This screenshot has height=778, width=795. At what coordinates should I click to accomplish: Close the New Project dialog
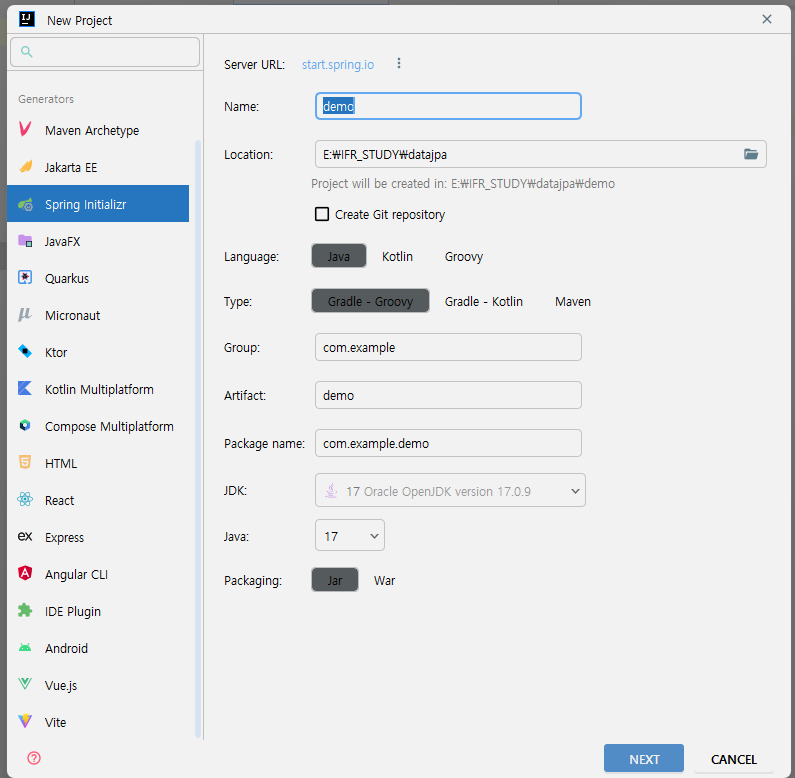(x=767, y=19)
